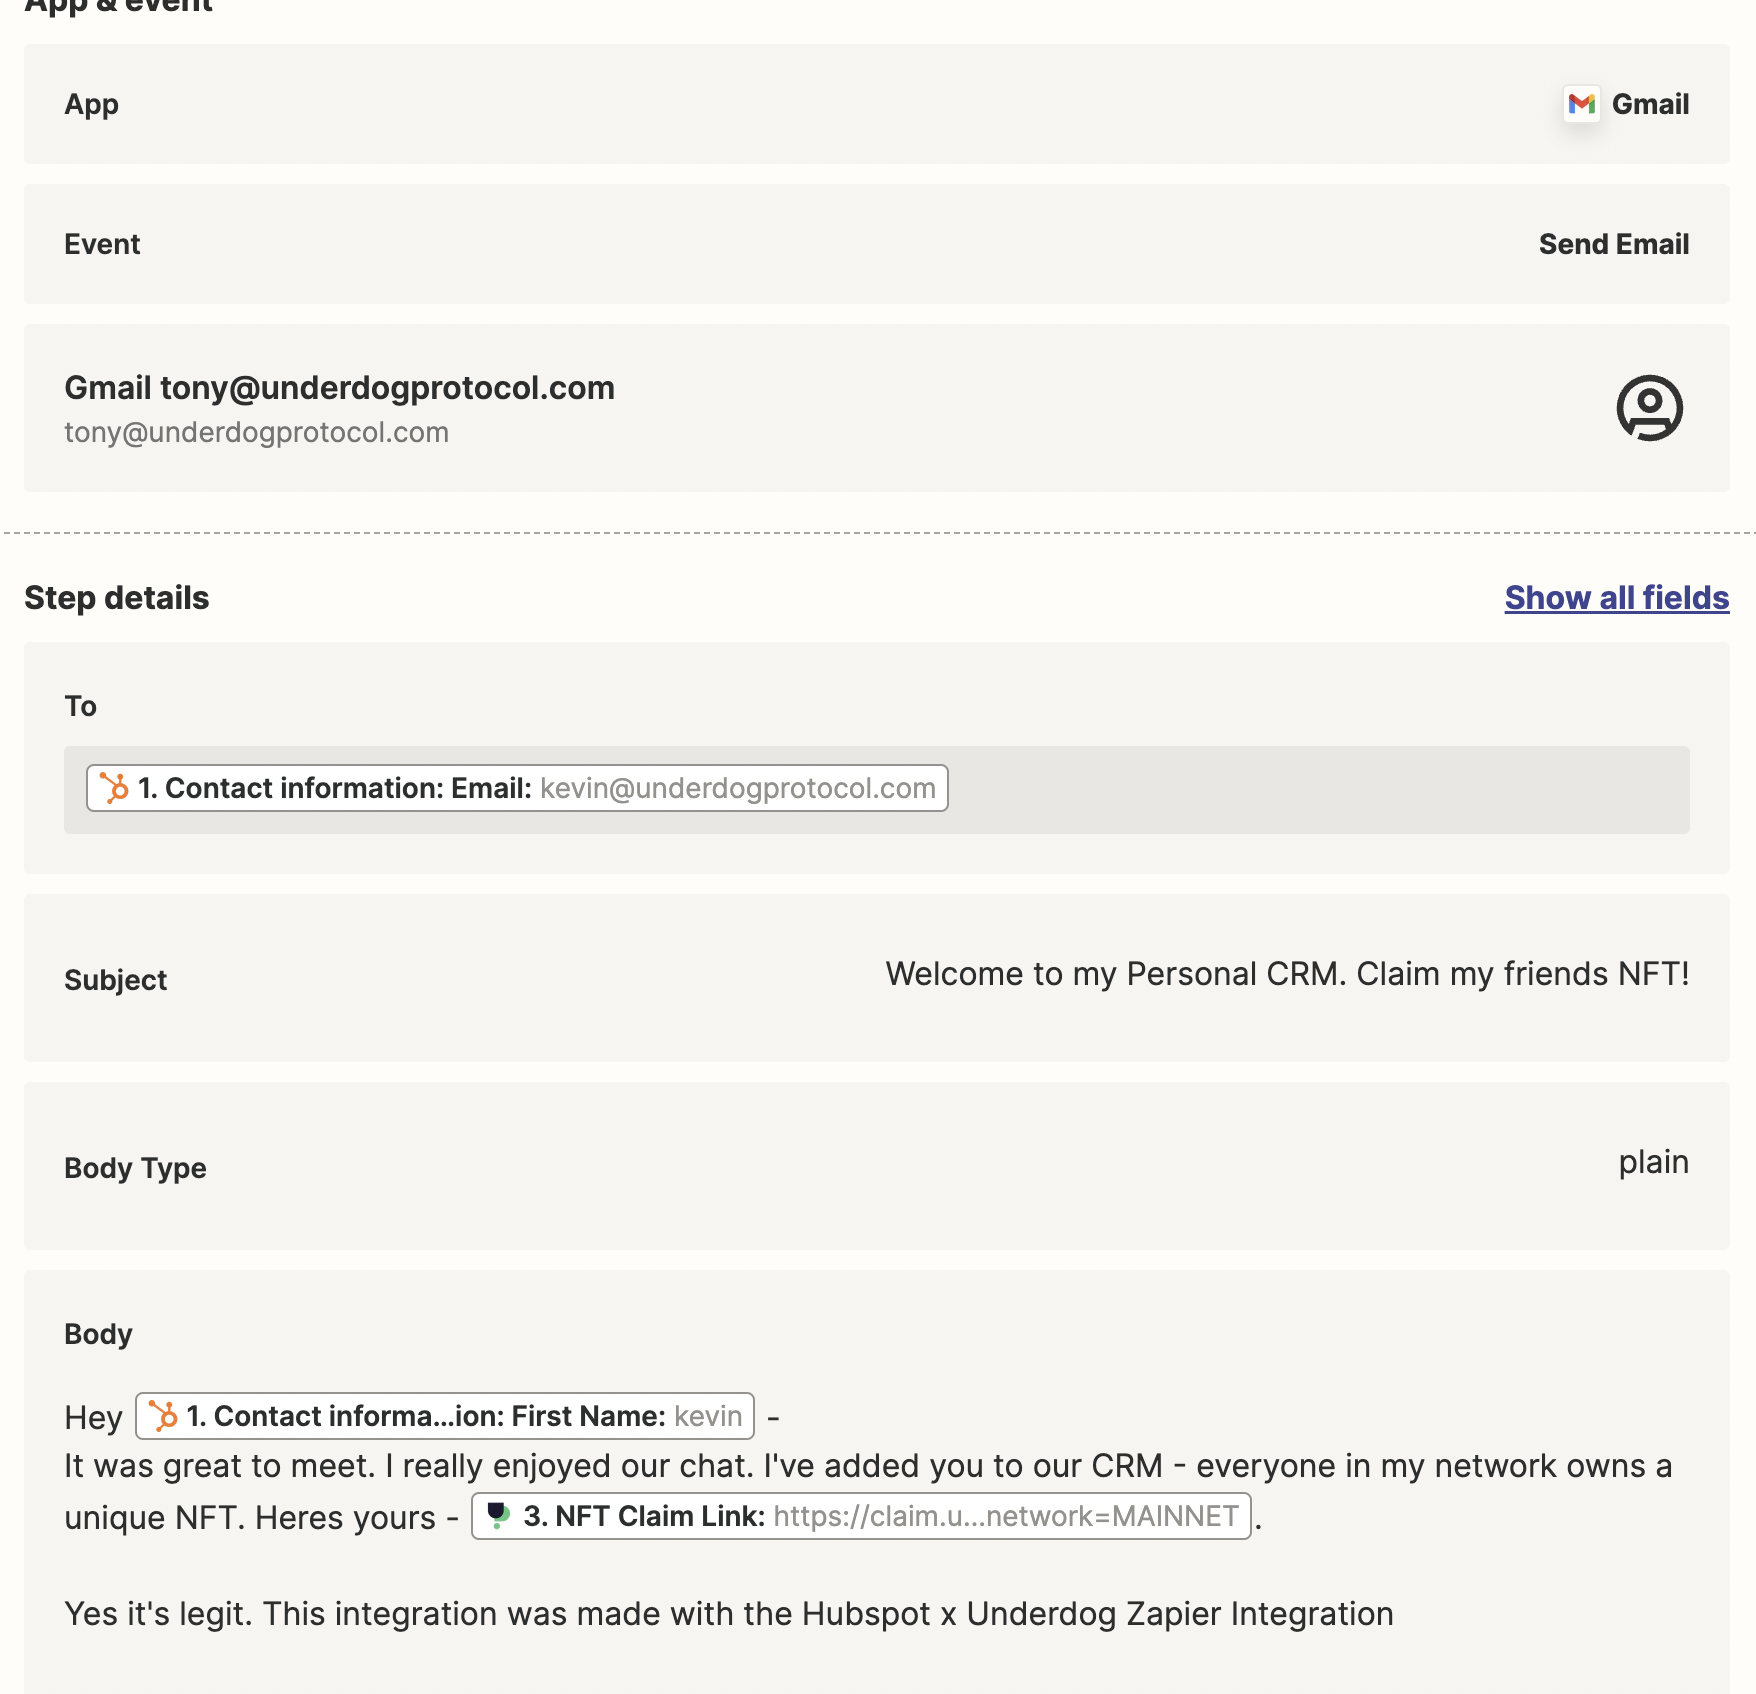The width and height of the screenshot is (1756, 1694).
Task: Click the Contact information Email pill
Action: pyautogui.click(x=517, y=788)
